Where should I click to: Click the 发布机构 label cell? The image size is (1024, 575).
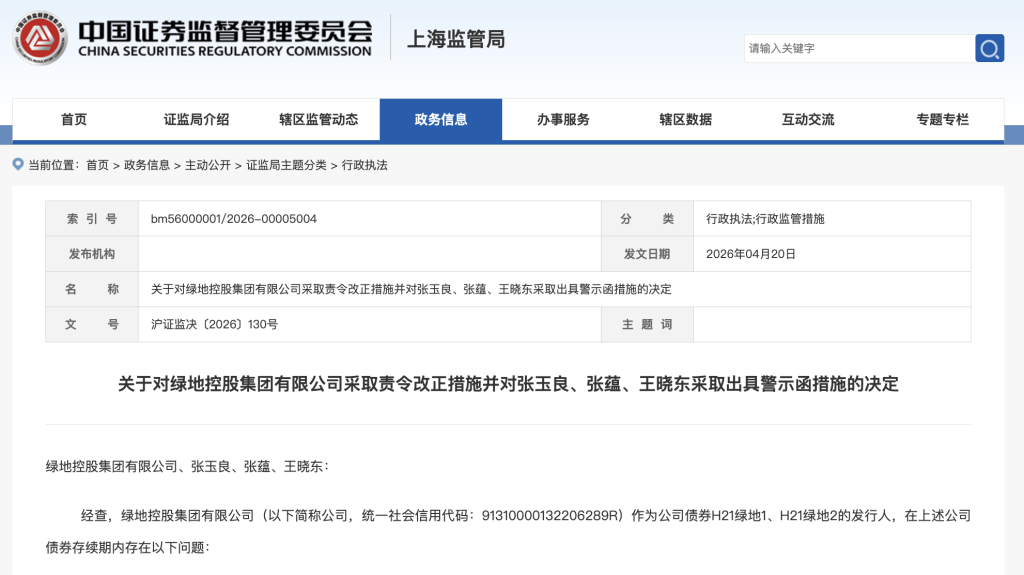pyautogui.click(x=92, y=254)
